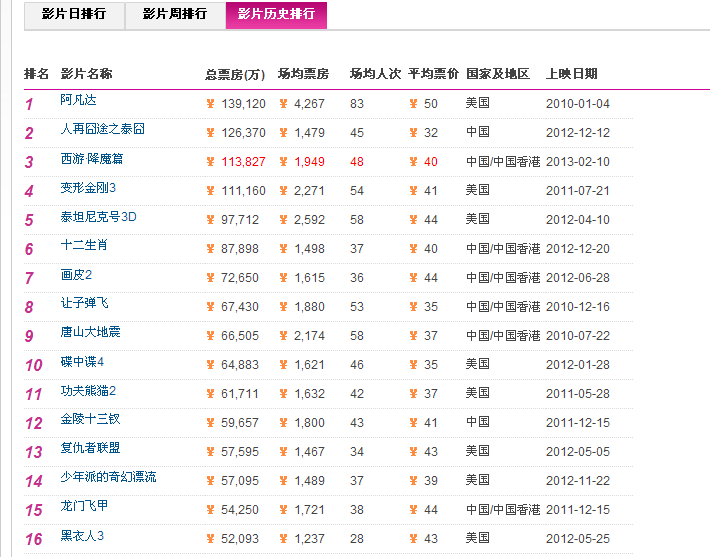Select release date 2012-11-22
The width and height of the screenshot is (710, 557).
[578, 480]
